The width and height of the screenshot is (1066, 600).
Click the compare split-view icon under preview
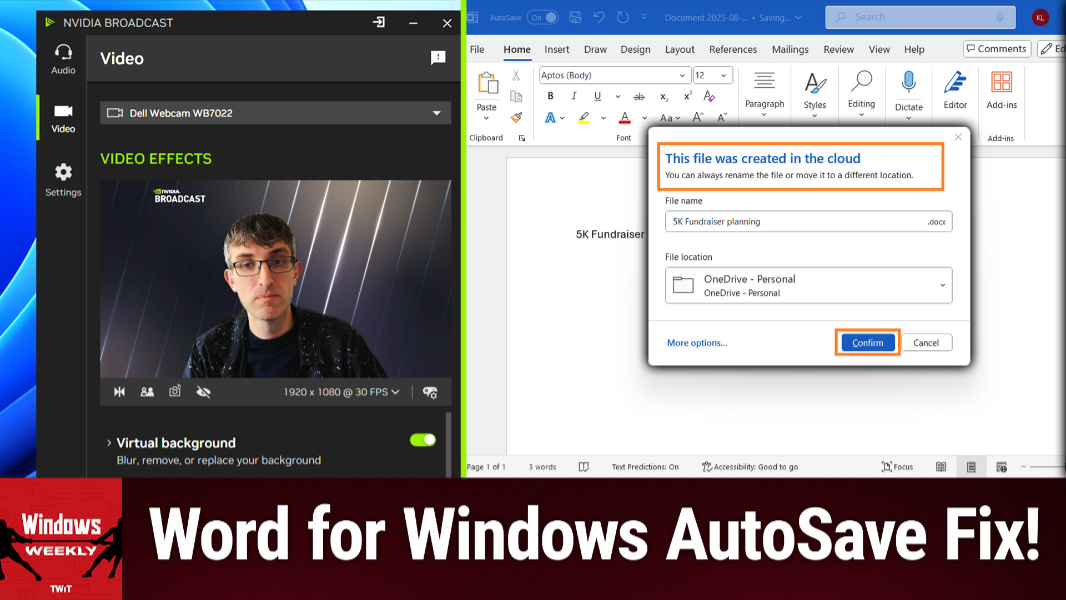click(120, 391)
